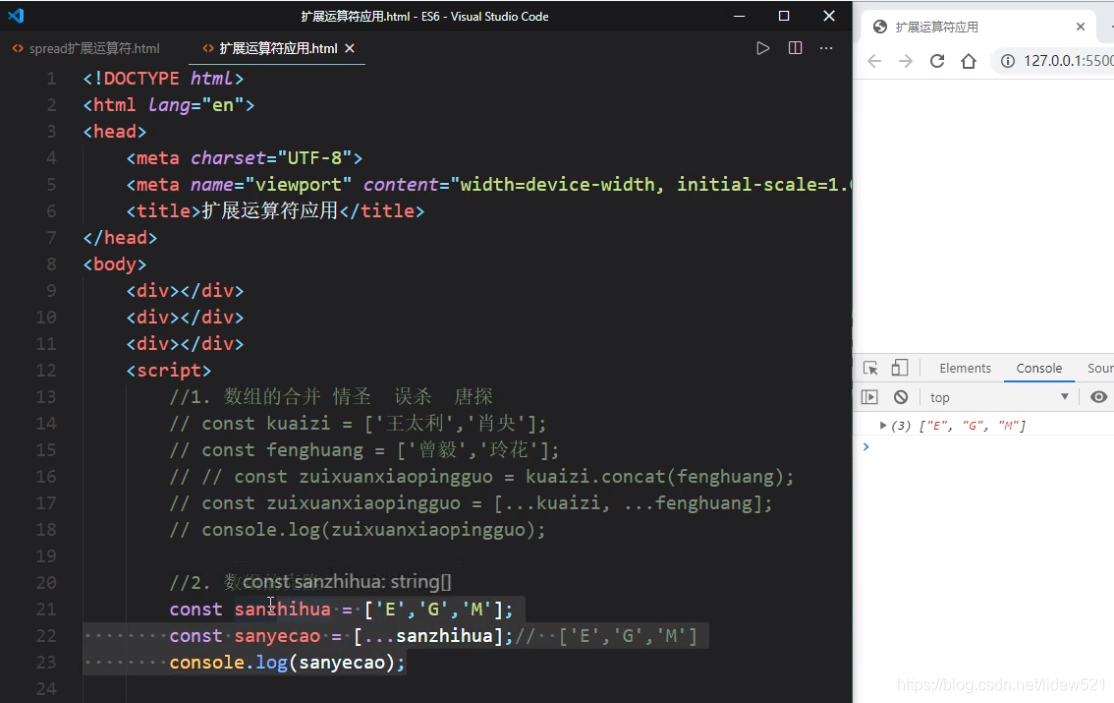The width and height of the screenshot is (1114, 703).
Task: Click const sanyecao declaration on line 22
Action: coord(244,636)
